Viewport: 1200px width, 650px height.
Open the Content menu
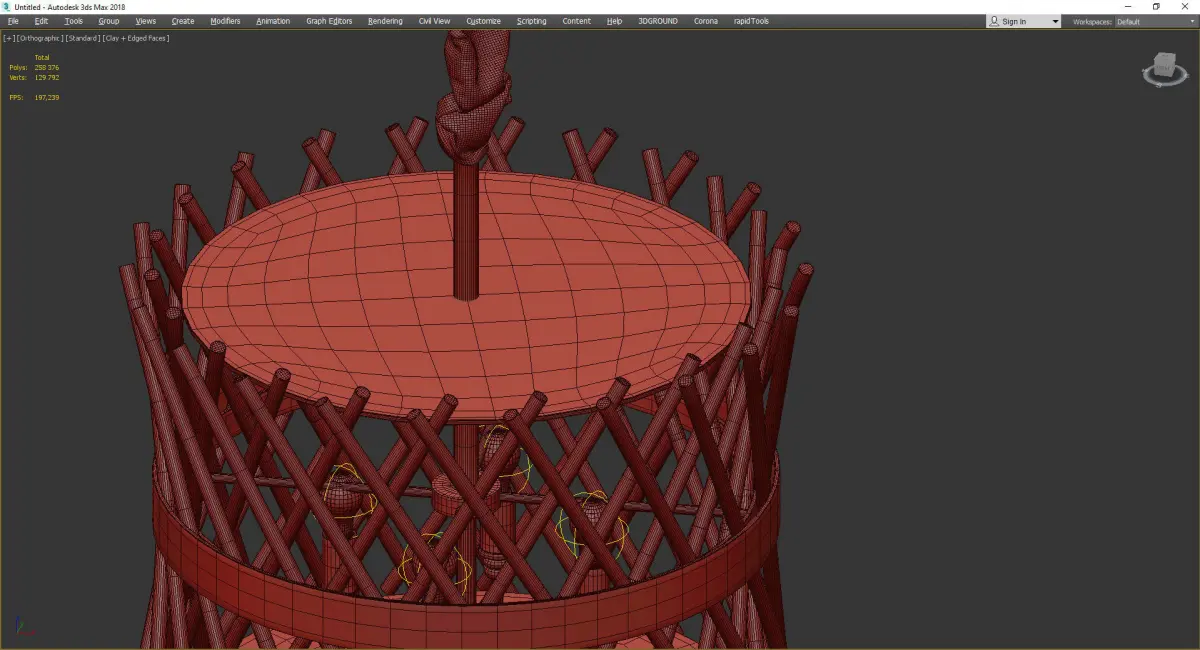[x=577, y=21]
